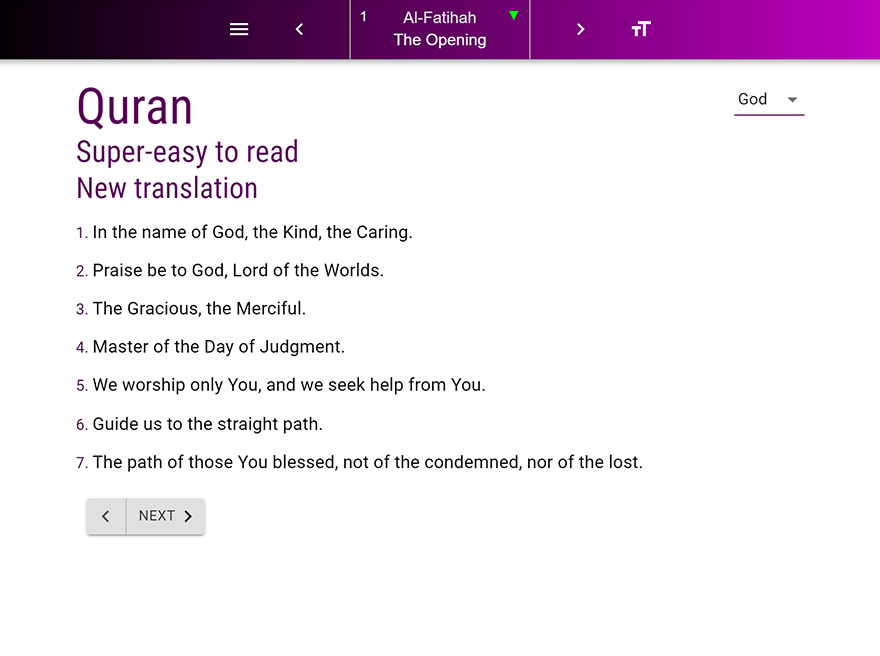Select verse 2 'Praise be to God'
This screenshot has width=880, height=656.
click(x=230, y=270)
